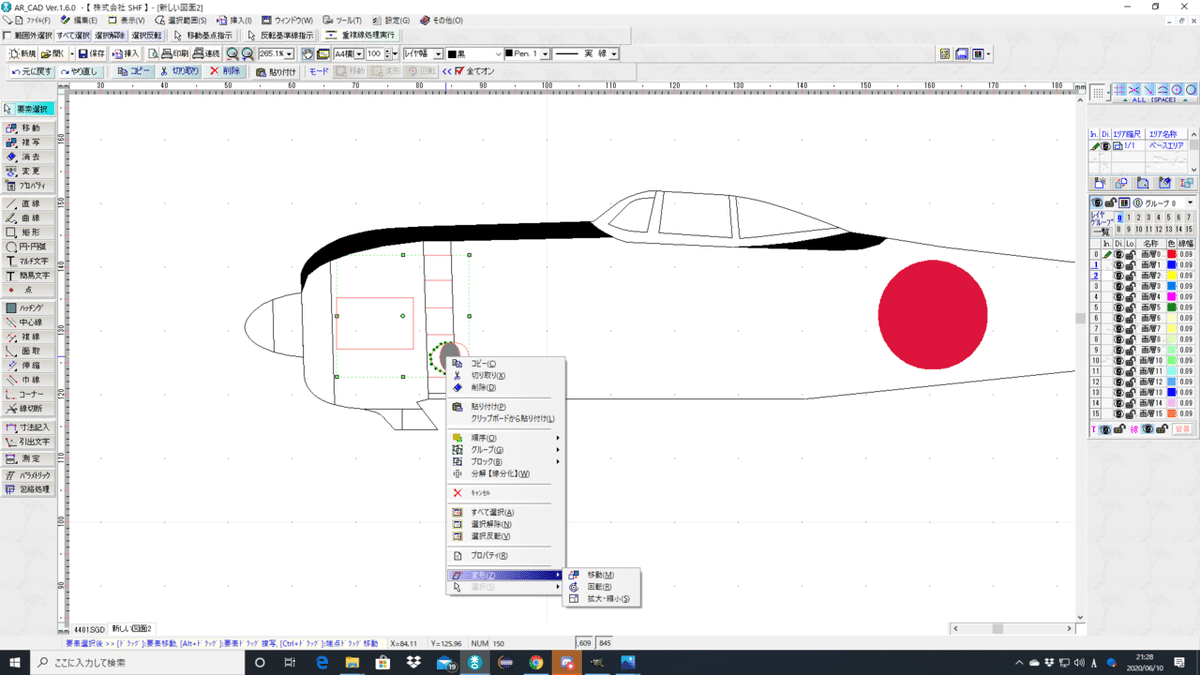Toggle visibility eye of layer 画層3
This screenshot has height=675, width=1200.
coord(1118,287)
